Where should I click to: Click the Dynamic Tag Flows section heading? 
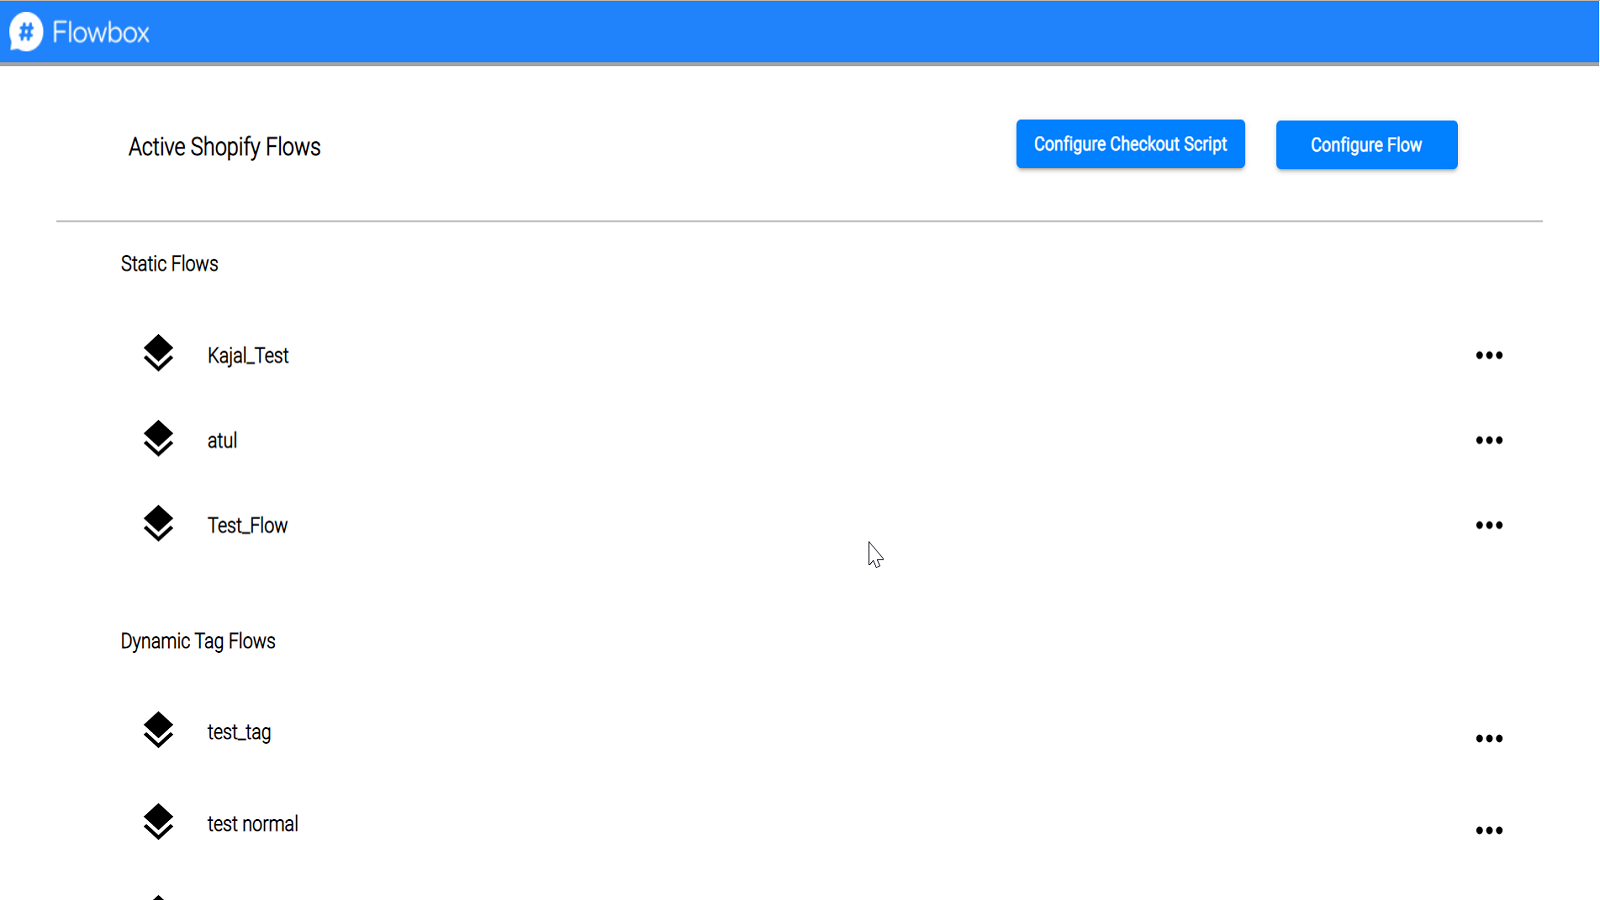pos(198,642)
